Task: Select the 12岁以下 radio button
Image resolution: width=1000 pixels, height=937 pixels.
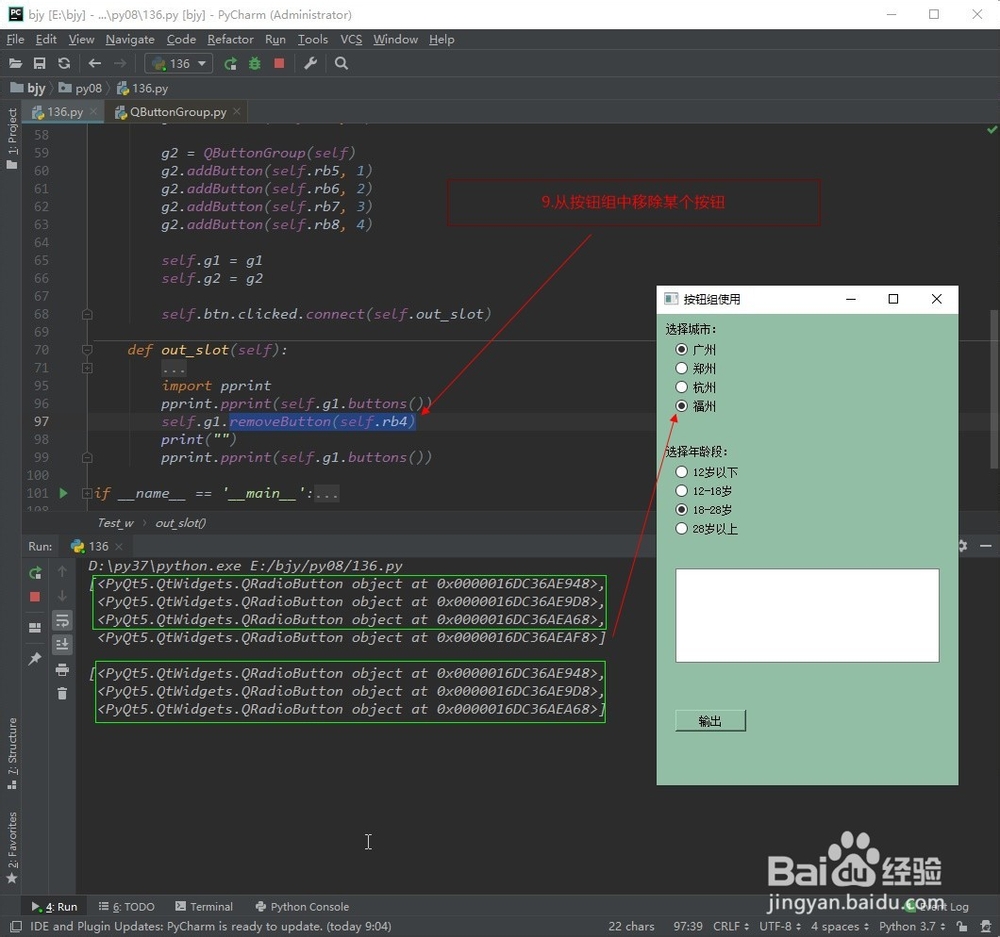Action: point(682,472)
